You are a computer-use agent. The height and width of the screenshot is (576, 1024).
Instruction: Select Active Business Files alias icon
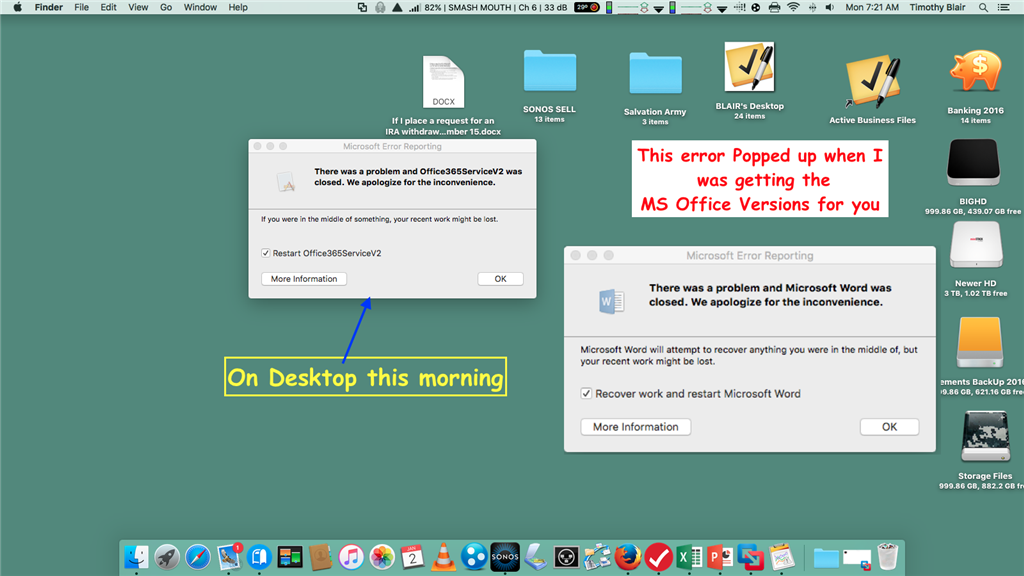pos(872,82)
